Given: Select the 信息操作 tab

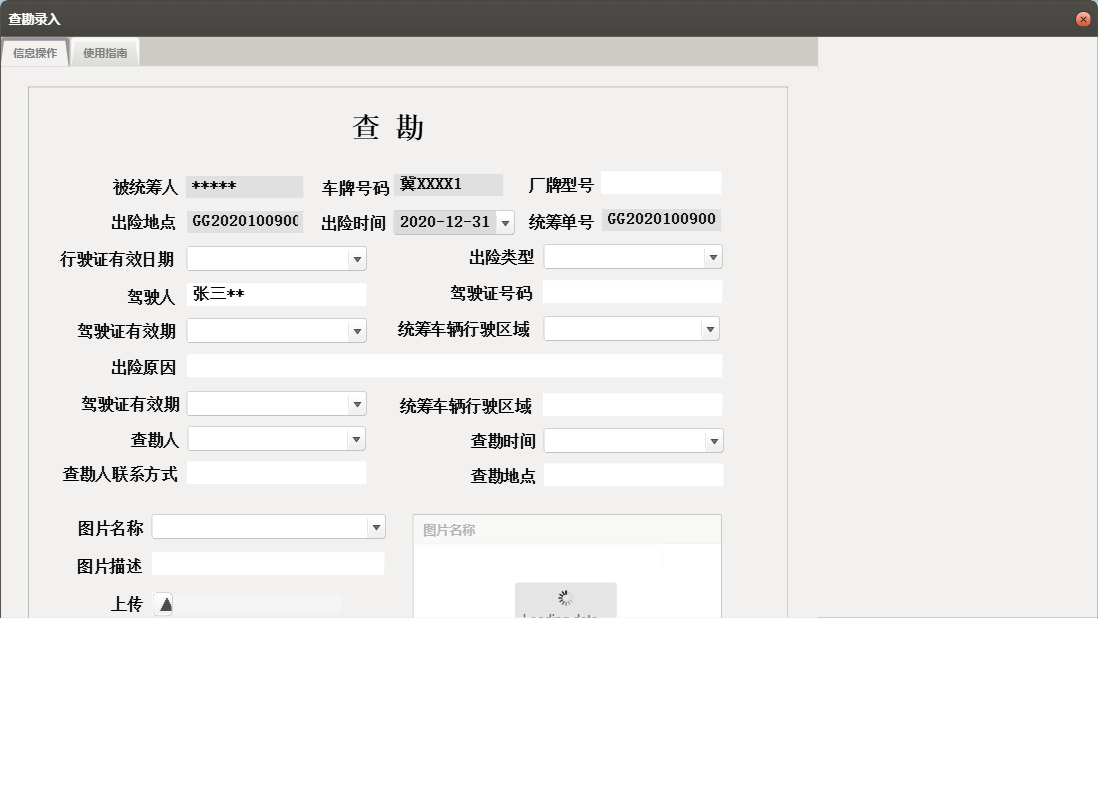Looking at the screenshot, I should 34,51.
